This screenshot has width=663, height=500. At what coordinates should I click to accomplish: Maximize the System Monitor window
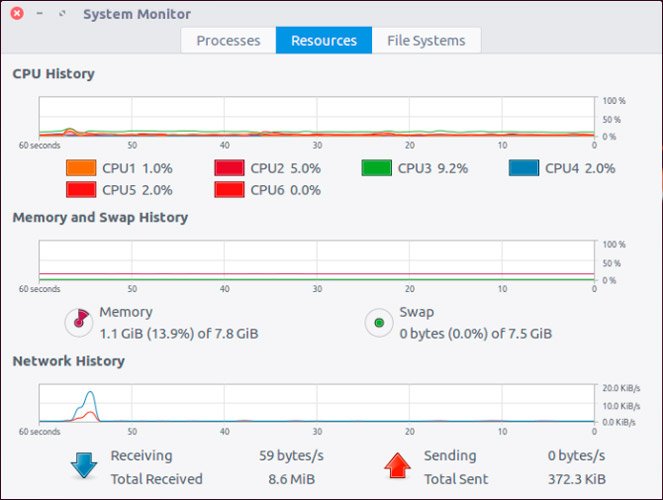tap(62, 14)
